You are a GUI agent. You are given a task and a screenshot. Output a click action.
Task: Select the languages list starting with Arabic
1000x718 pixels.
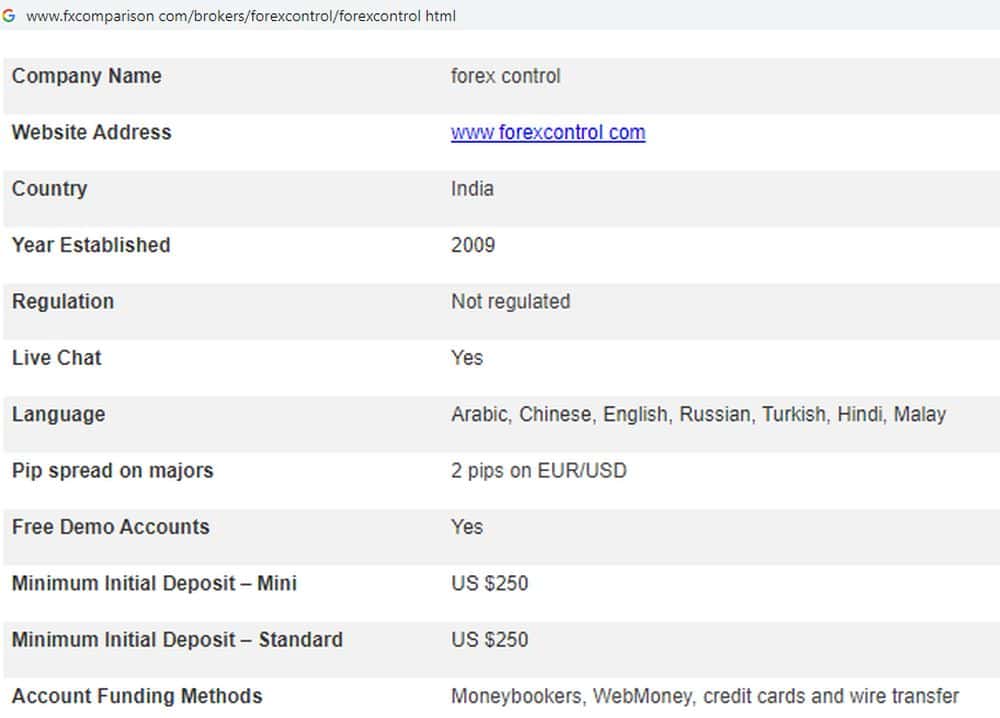pyautogui.click(x=698, y=414)
